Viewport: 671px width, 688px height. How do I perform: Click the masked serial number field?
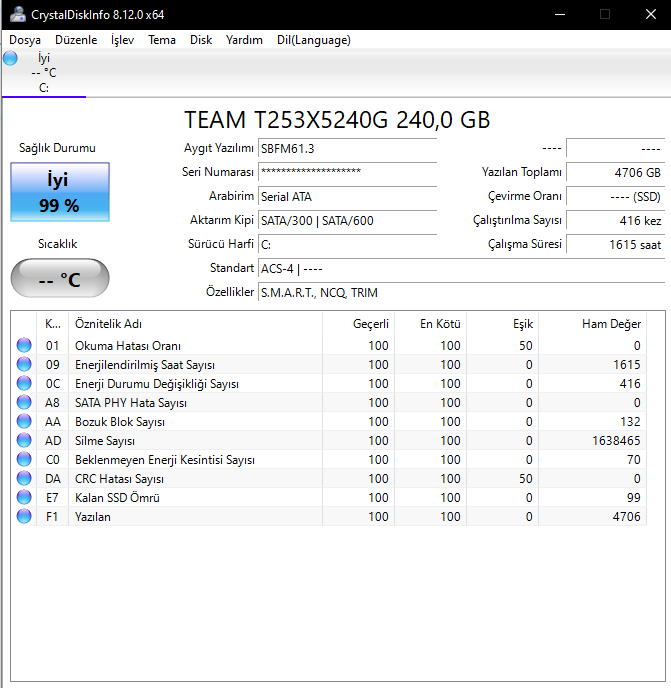(x=348, y=172)
